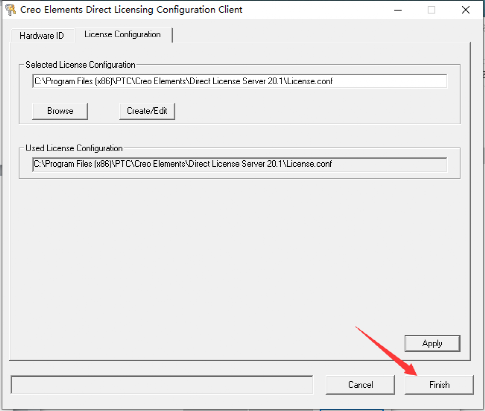
Task: Click the disabled maximize window button
Action: pyautogui.click(x=431, y=10)
